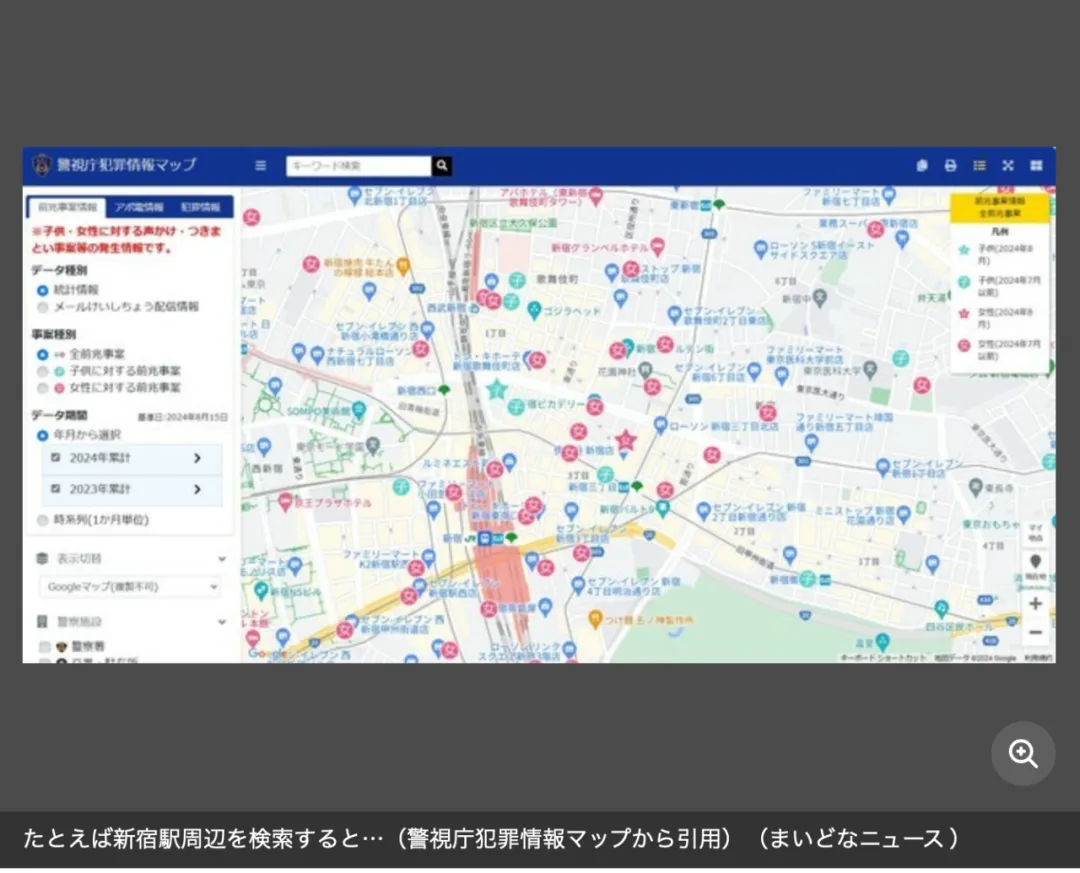Switch to the アポ電情報 tab
Viewport: 1080px width, 873px height.
[138, 207]
